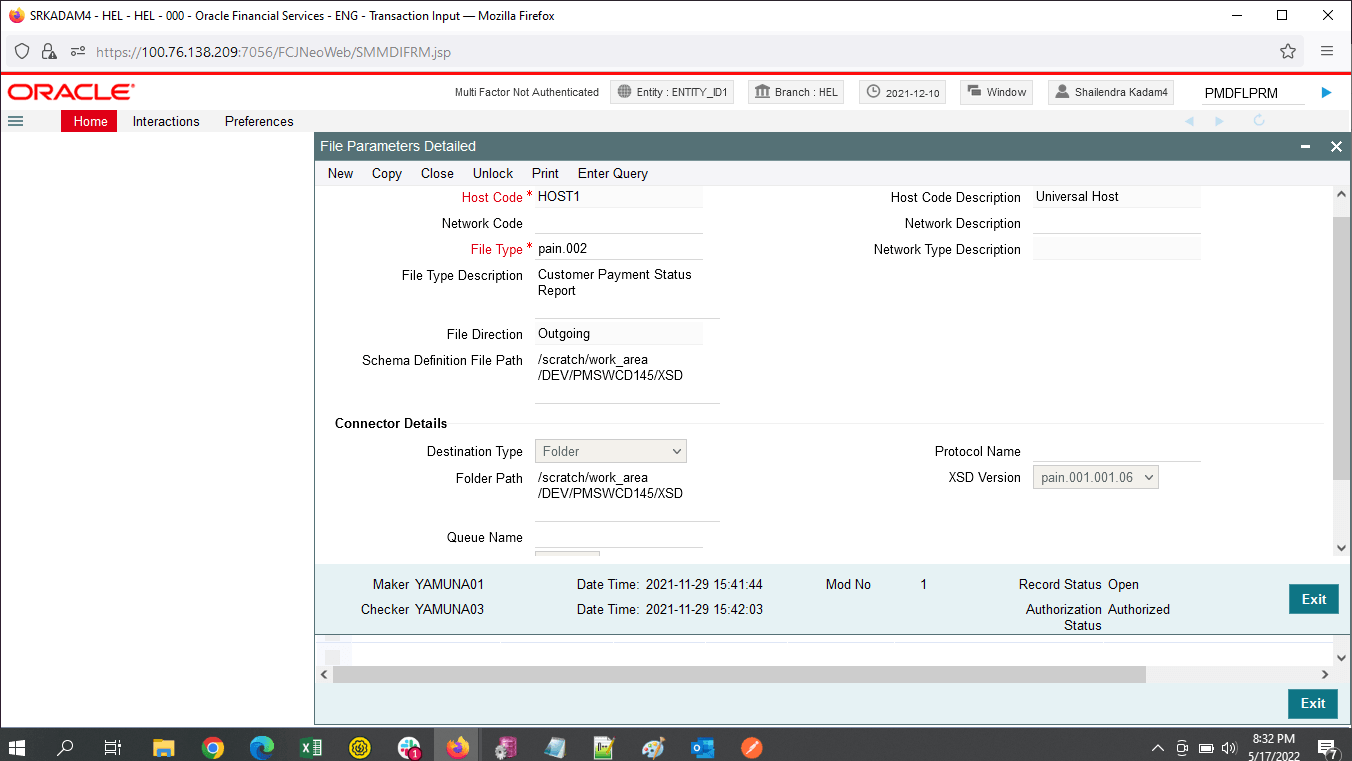Open the Interactions menu

tap(166, 121)
